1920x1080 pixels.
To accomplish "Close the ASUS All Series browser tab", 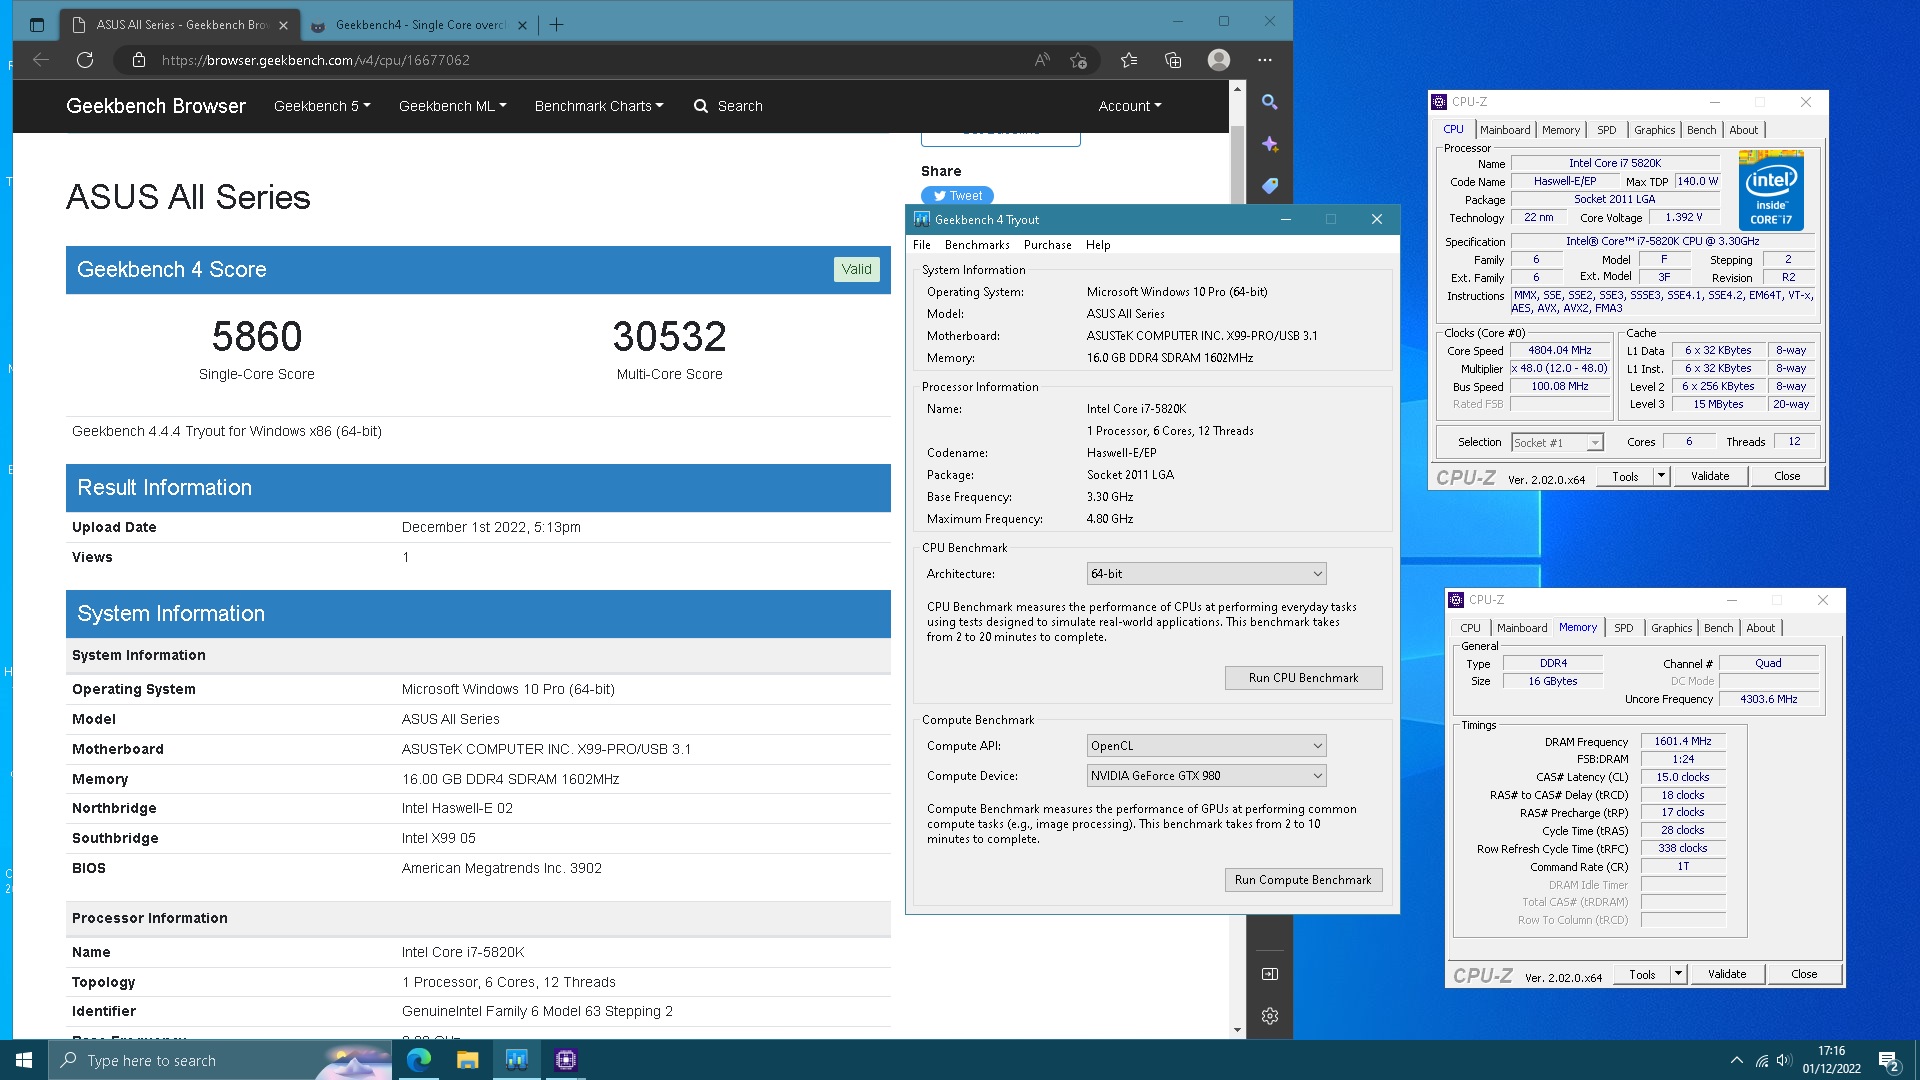I will tap(283, 25).
